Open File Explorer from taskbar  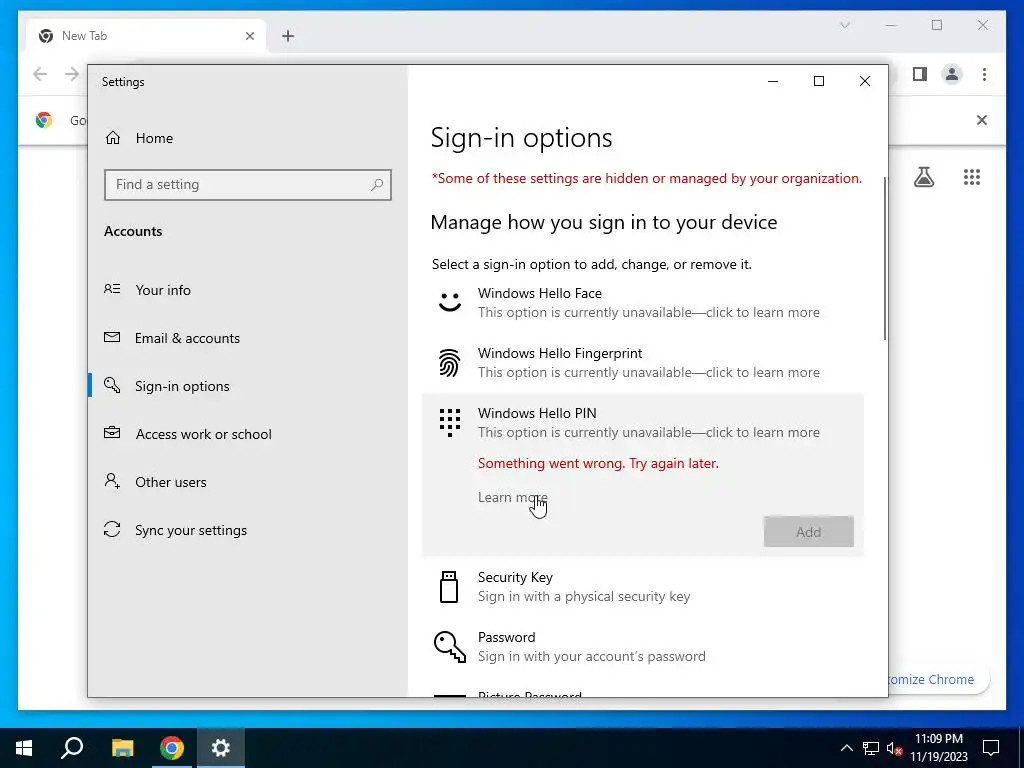(122, 748)
